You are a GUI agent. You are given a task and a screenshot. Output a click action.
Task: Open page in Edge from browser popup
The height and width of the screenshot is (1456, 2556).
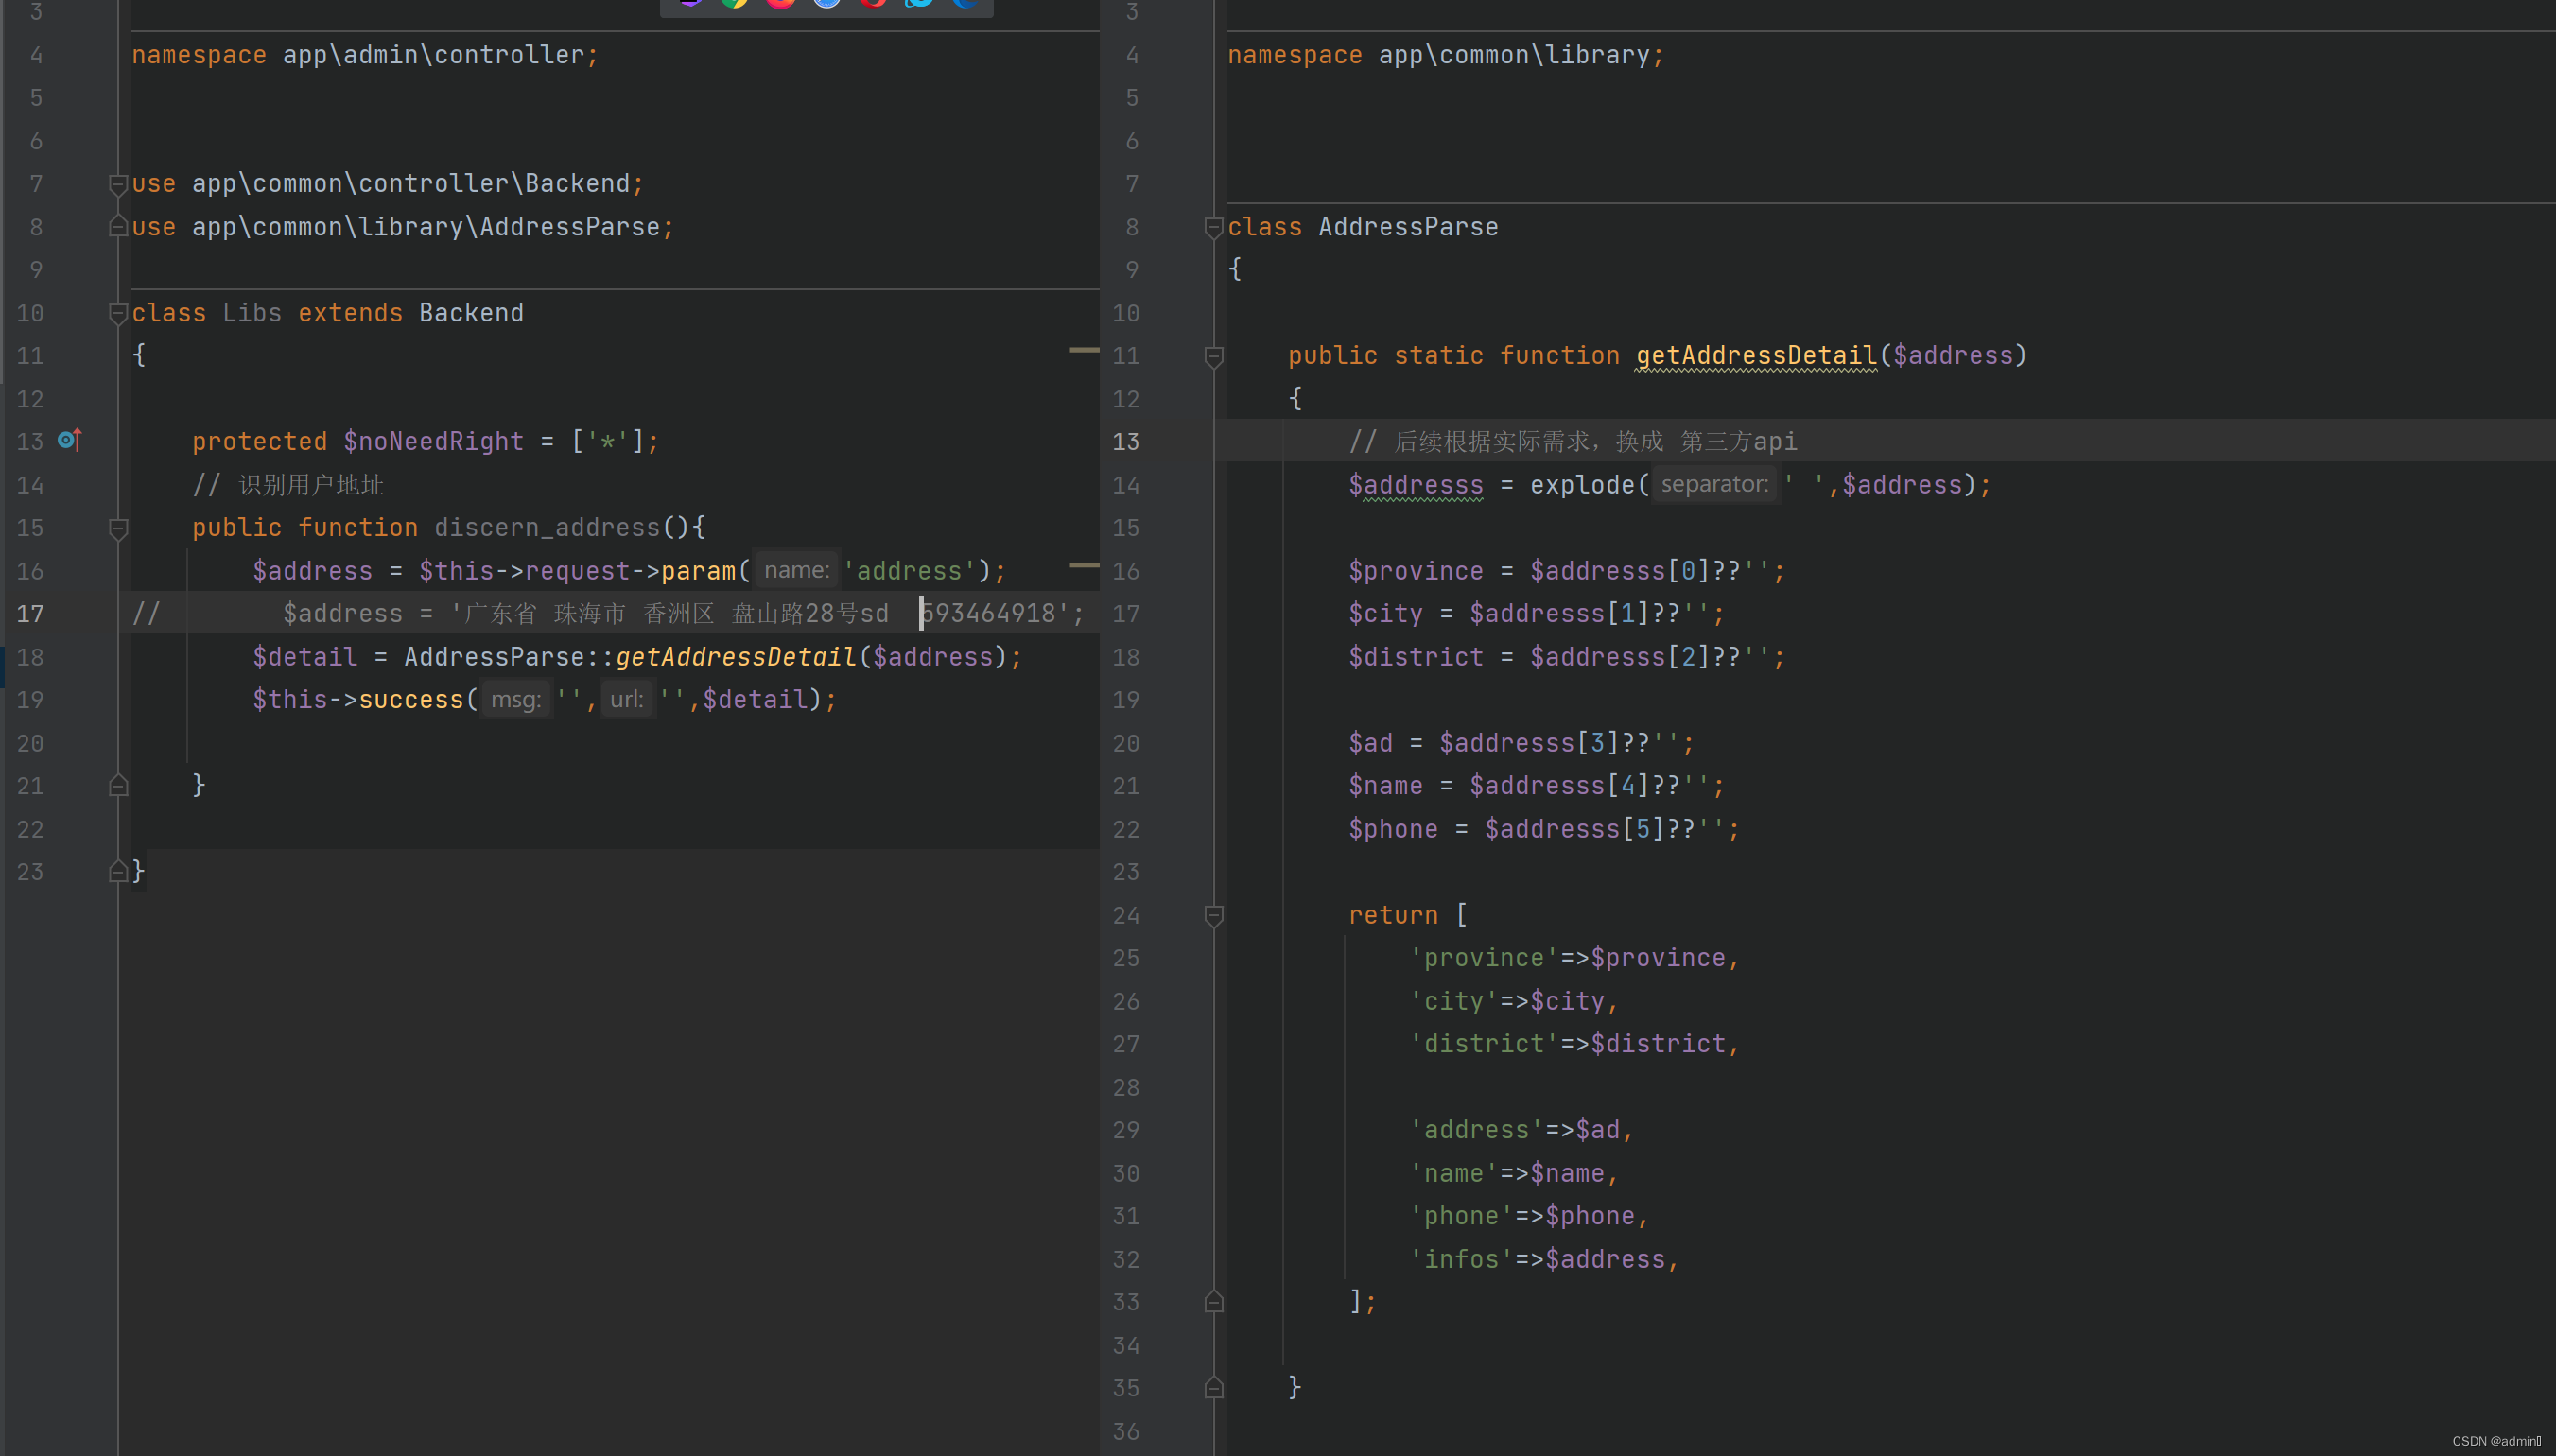965,3
